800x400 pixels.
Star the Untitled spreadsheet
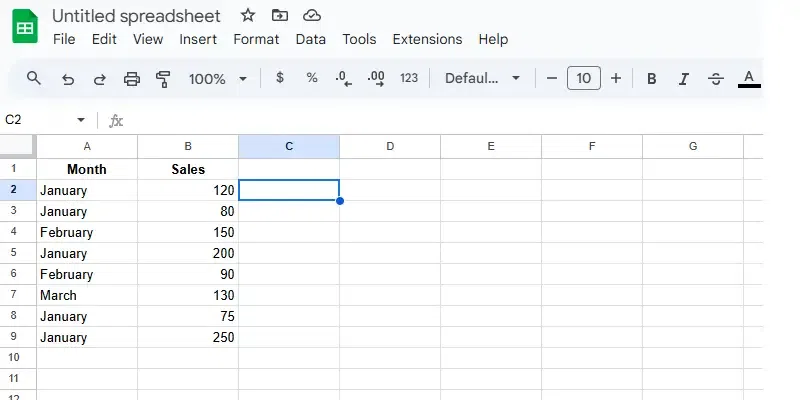[248, 16]
